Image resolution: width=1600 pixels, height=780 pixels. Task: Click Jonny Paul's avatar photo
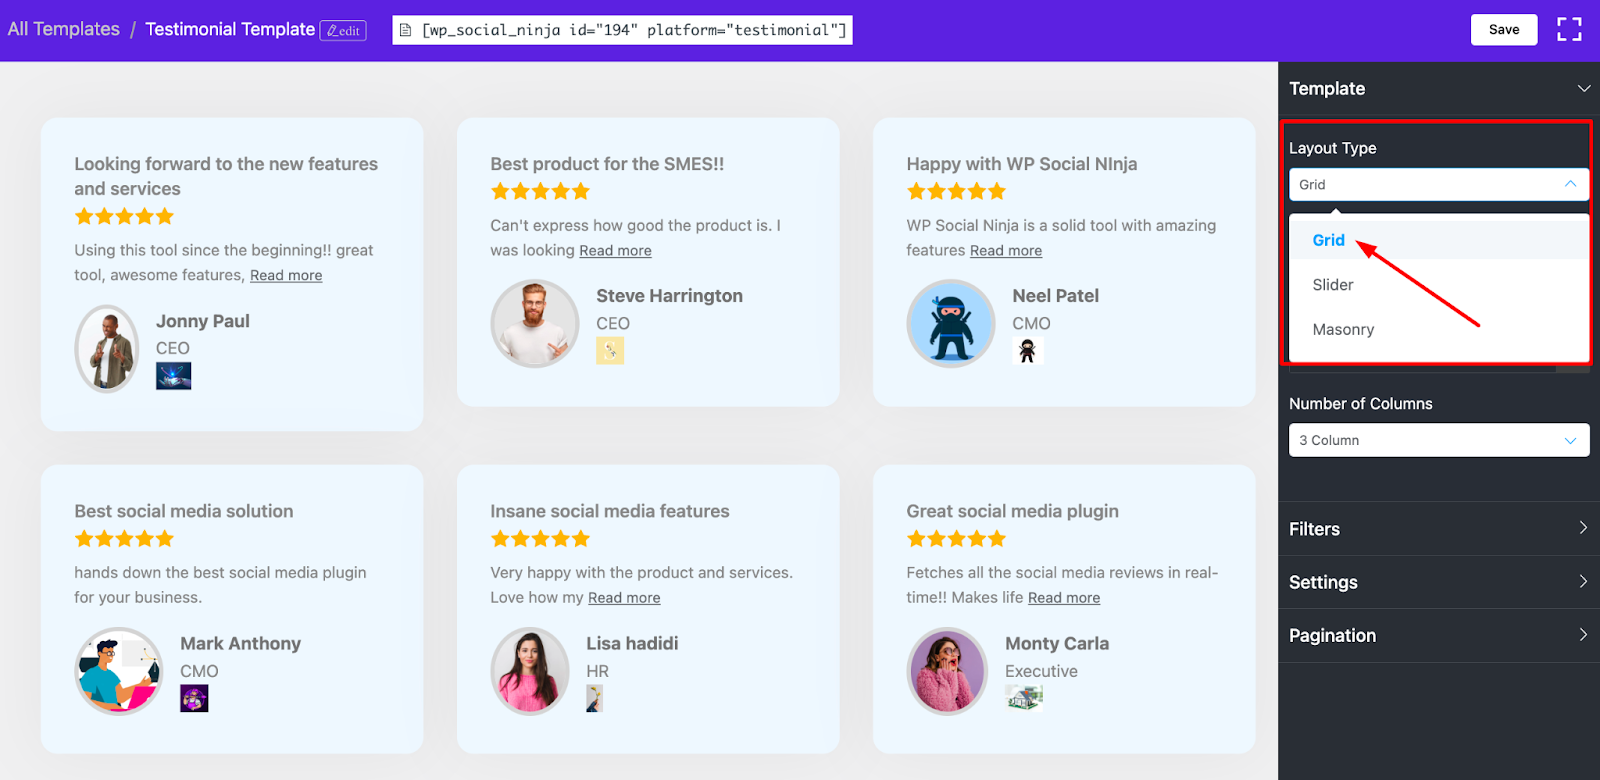pyautogui.click(x=107, y=349)
